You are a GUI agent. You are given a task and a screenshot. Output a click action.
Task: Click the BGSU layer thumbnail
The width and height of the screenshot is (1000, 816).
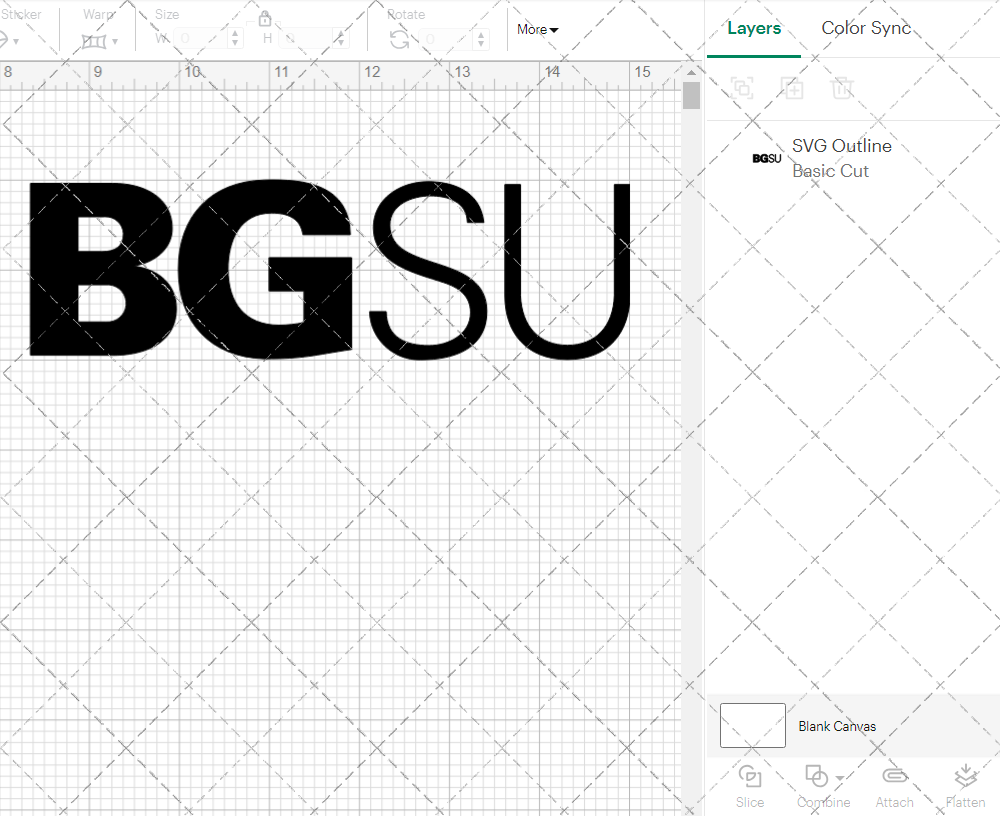click(x=766, y=158)
